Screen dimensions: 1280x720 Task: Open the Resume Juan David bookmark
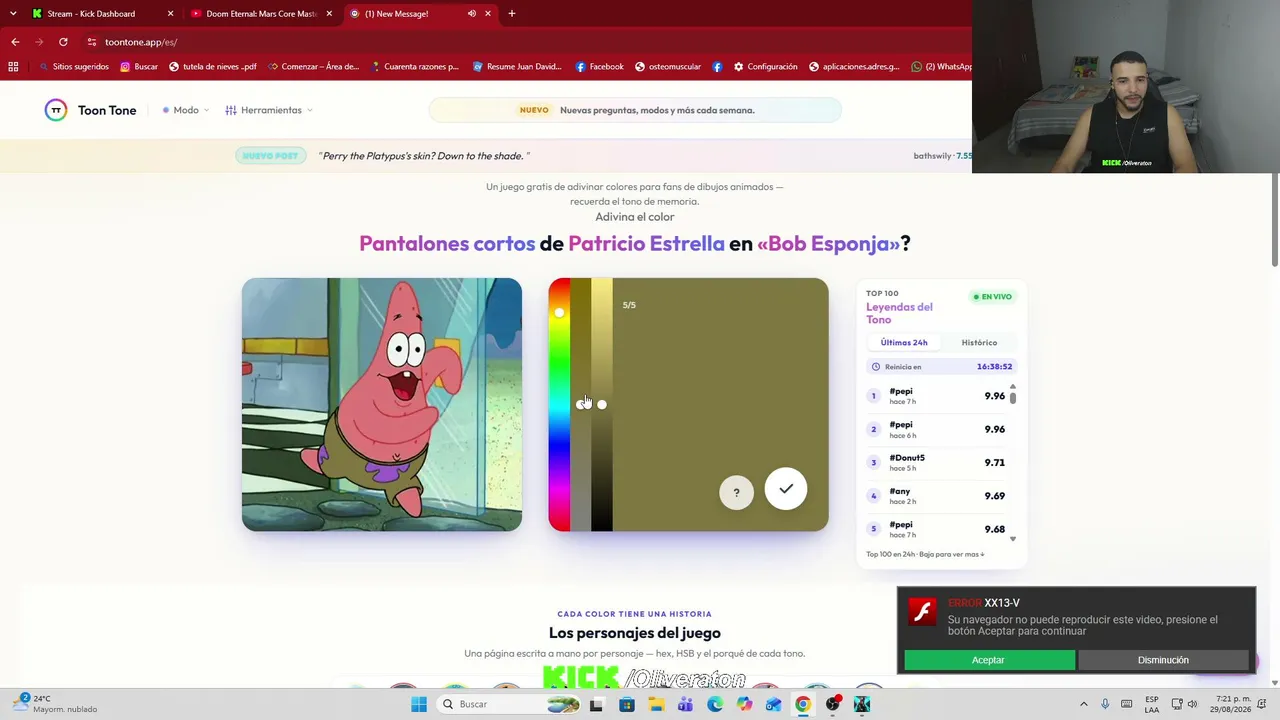[517, 67]
